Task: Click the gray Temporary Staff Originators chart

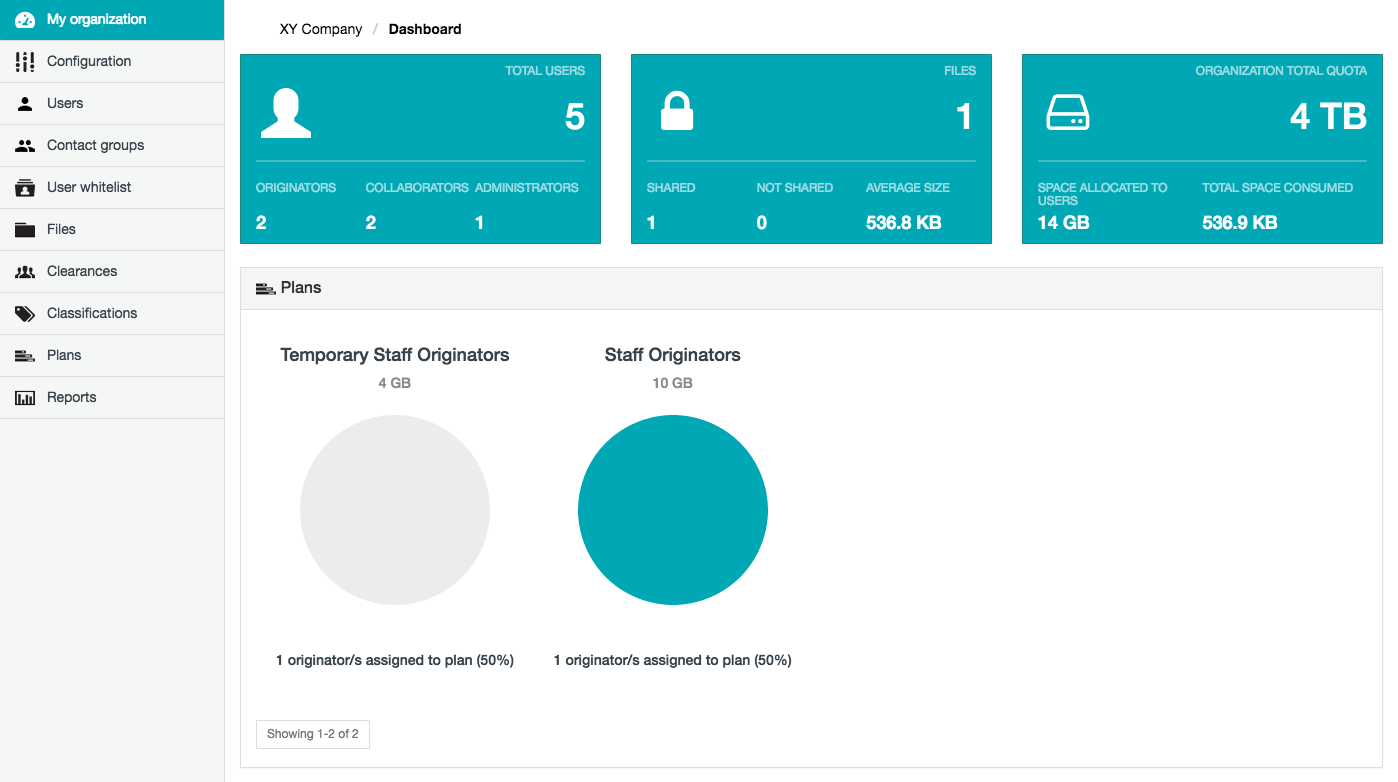Action: 395,510
